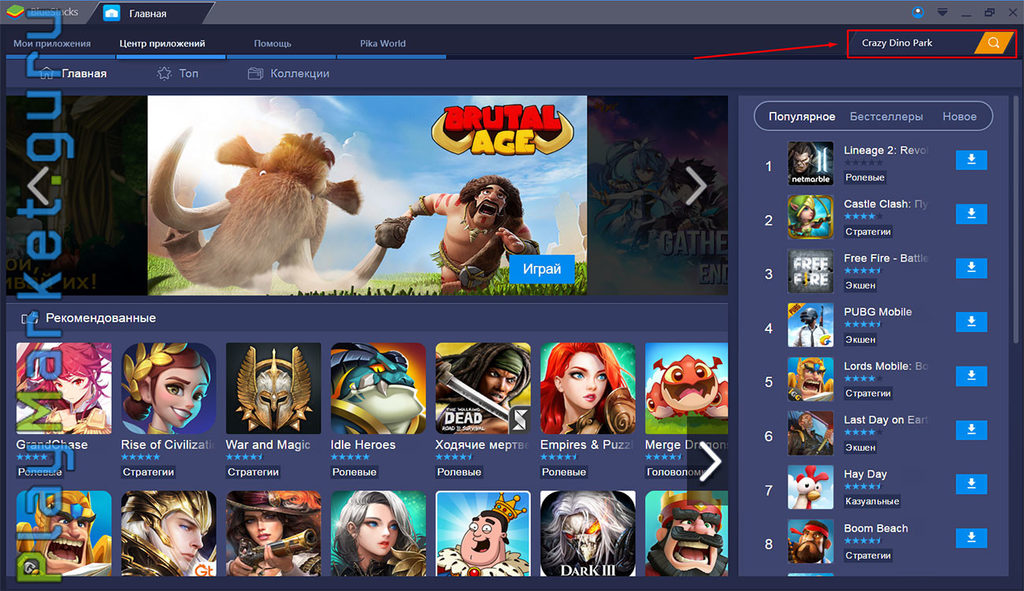Open Merge Dragons app tile
The image size is (1024, 591).
686,389
